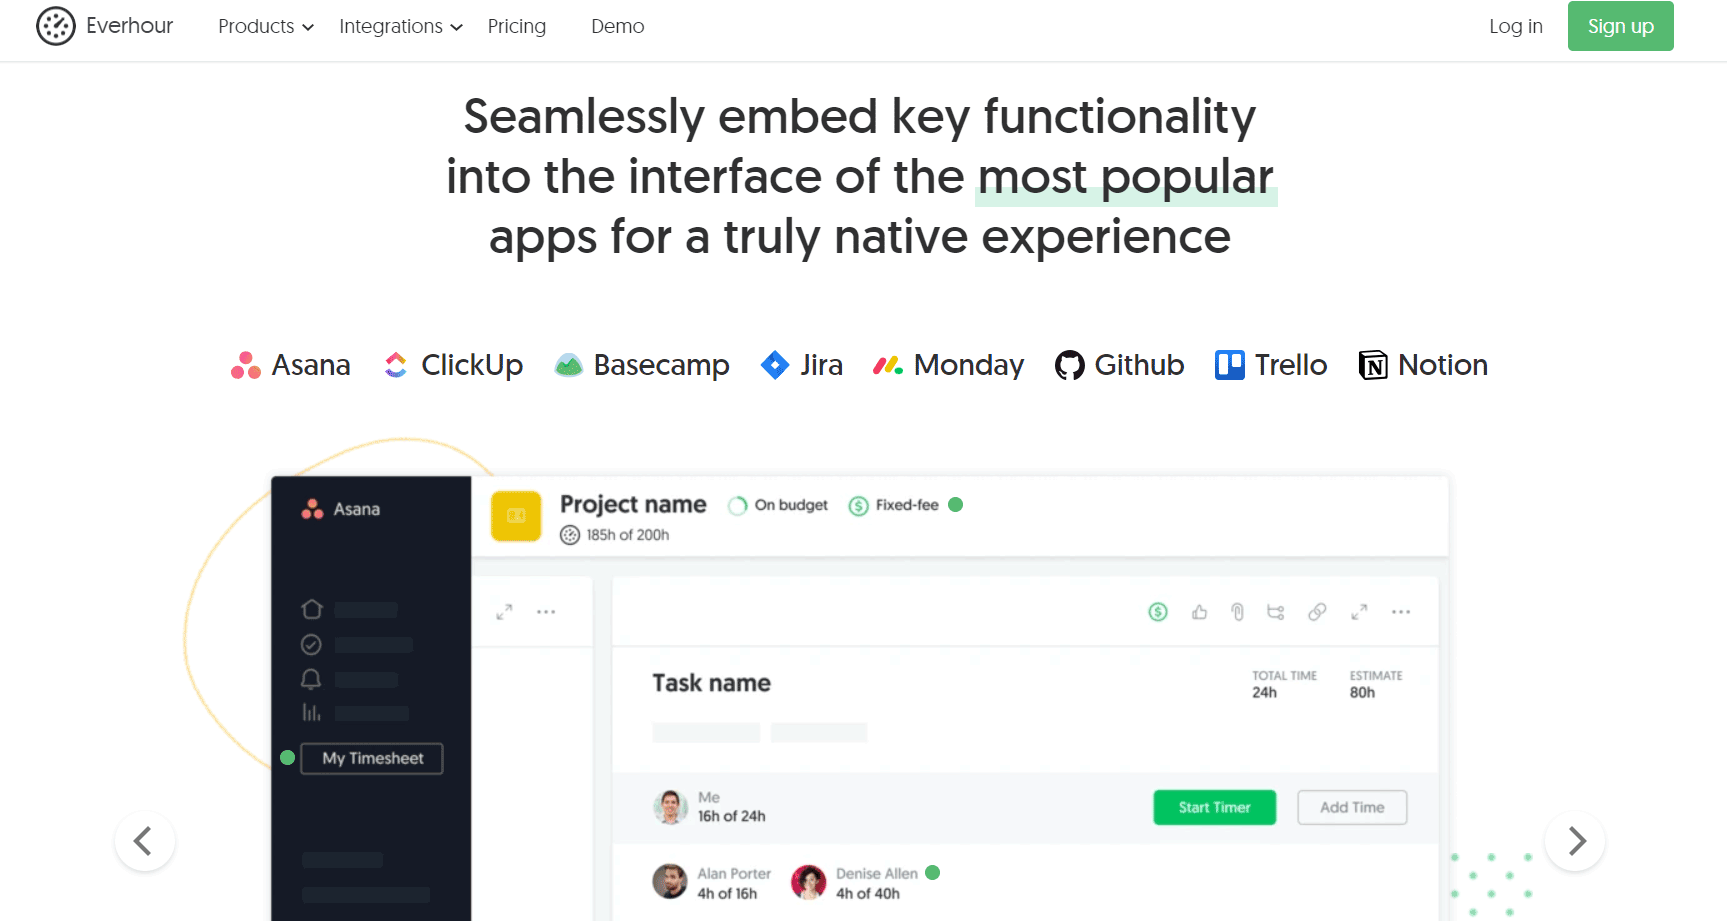This screenshot has height=921, width=1727.
Task: Go to the previous carousel slide
Action: coord(145,841)
